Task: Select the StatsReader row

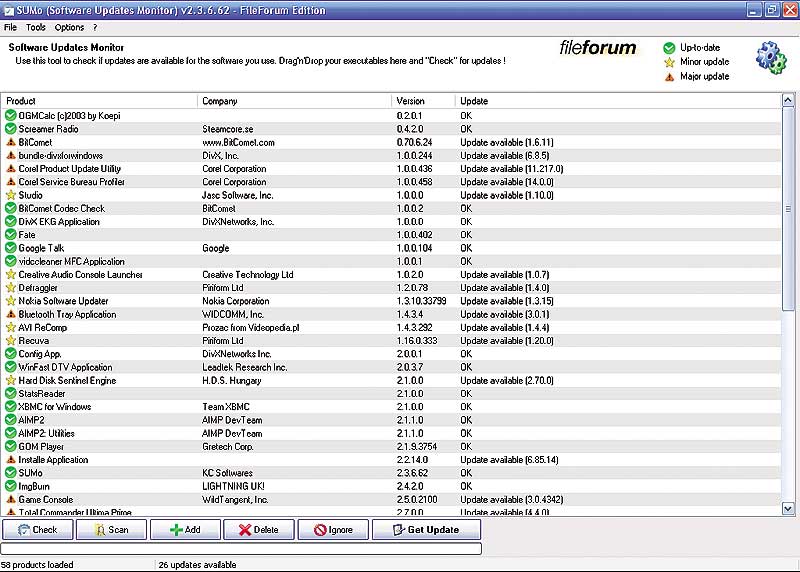Action: [391, 393]
